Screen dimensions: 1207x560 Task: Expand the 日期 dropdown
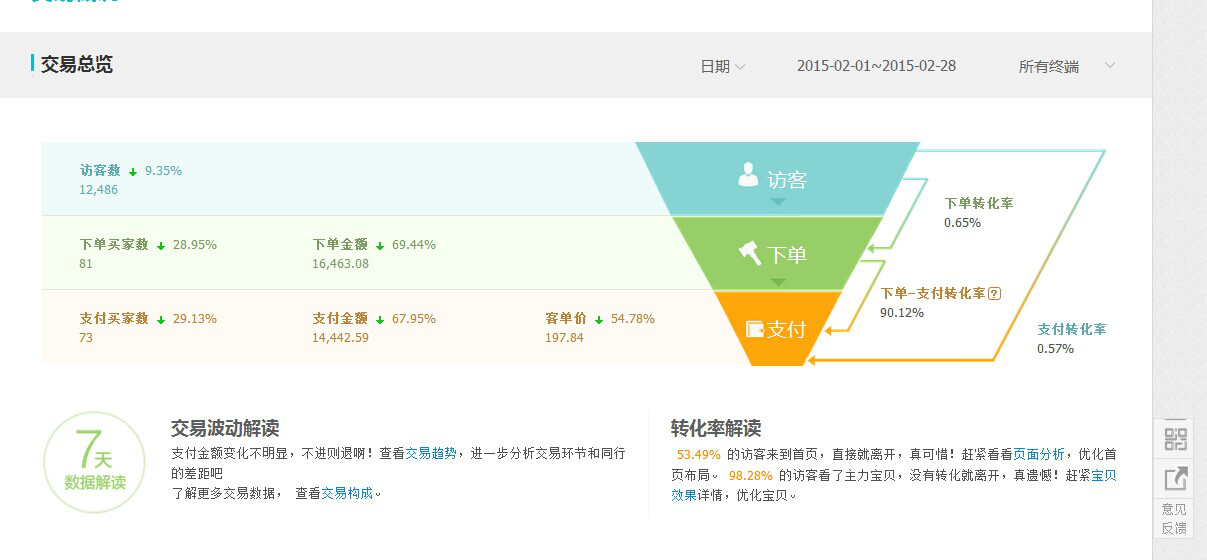click(x=722, y=67)
